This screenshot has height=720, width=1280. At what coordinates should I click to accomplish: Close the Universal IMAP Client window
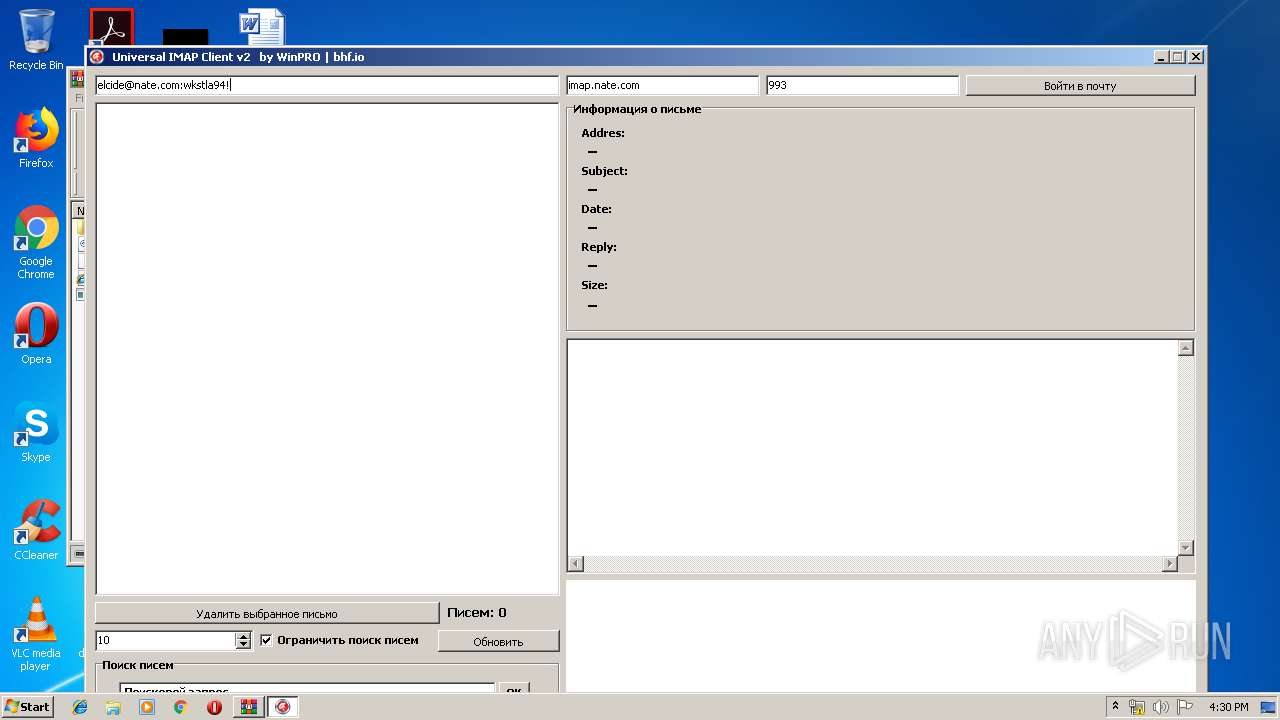pyautogui.click(x=1195, y=57)
